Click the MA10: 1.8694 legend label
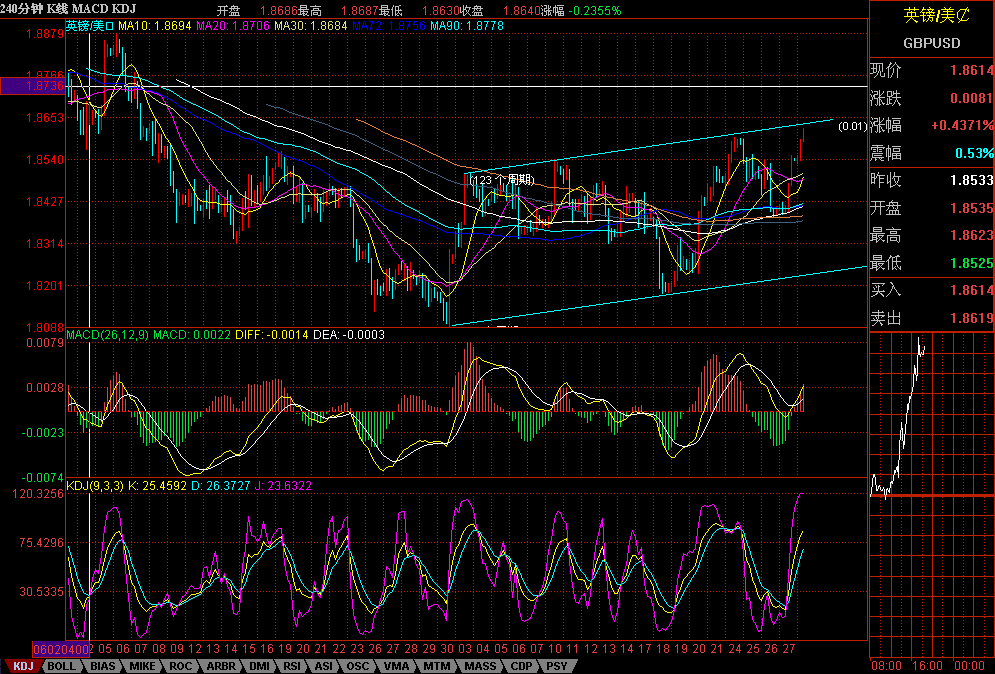Image resolution: width=995 pixels, height=674 pixels. point(155,26)
